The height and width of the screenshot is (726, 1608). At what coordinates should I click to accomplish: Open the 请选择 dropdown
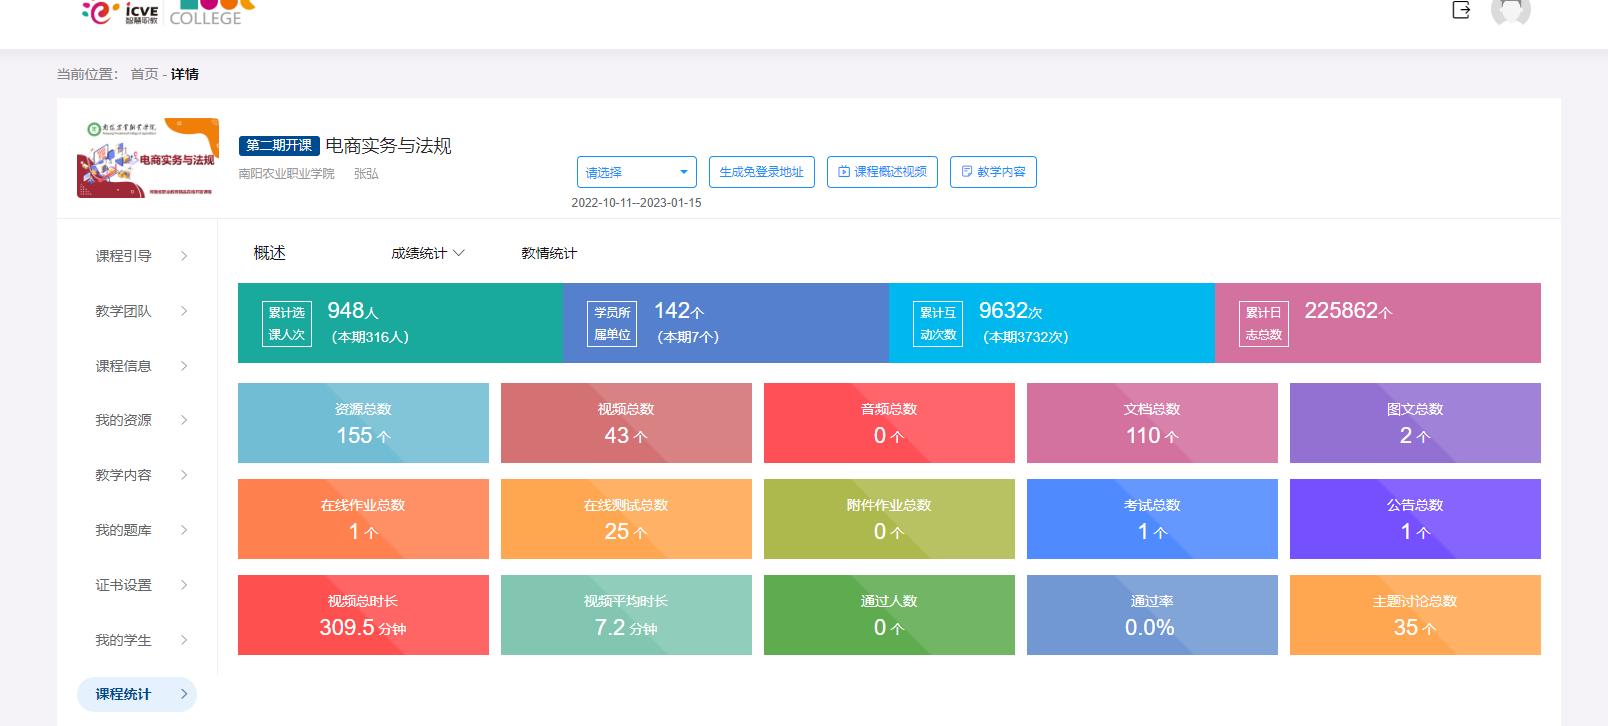[636, 172]
